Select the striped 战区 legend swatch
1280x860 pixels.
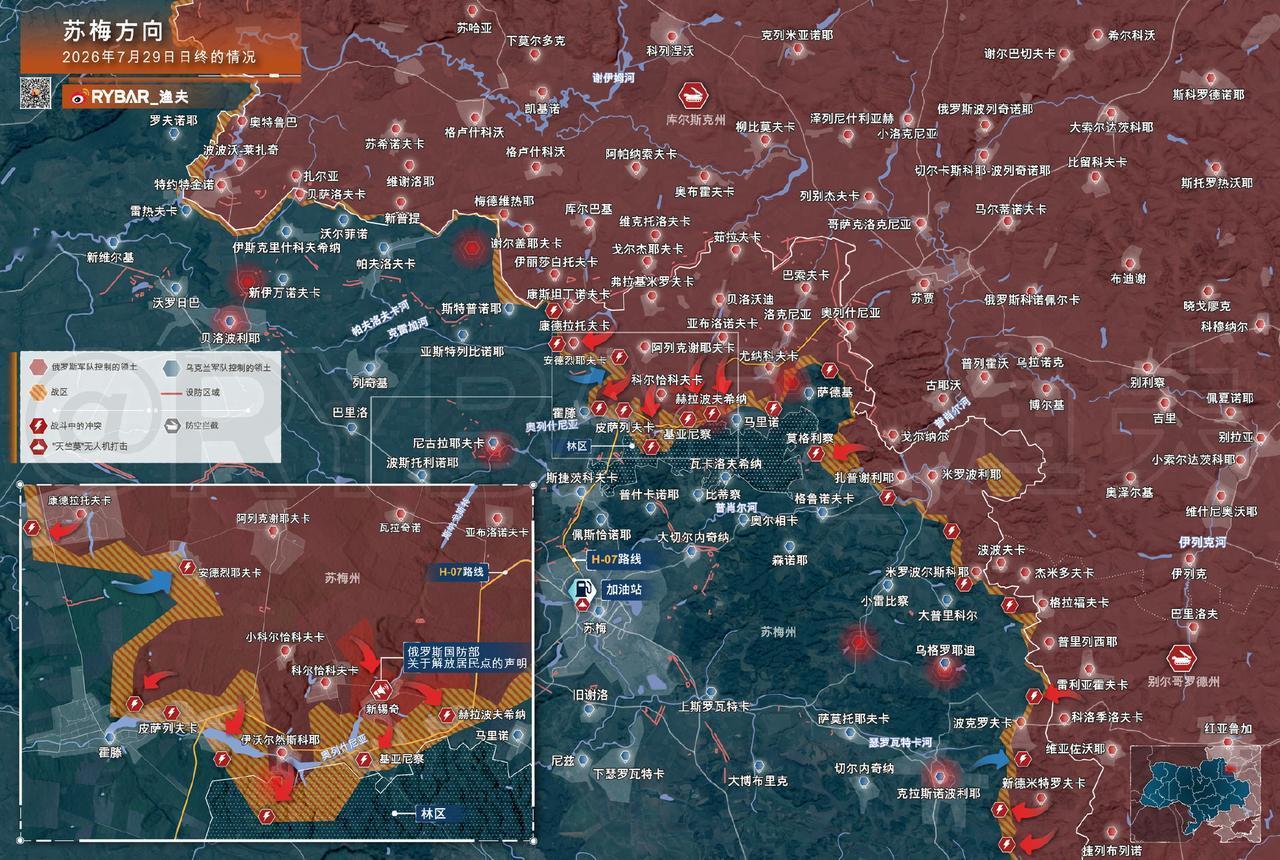38,393
